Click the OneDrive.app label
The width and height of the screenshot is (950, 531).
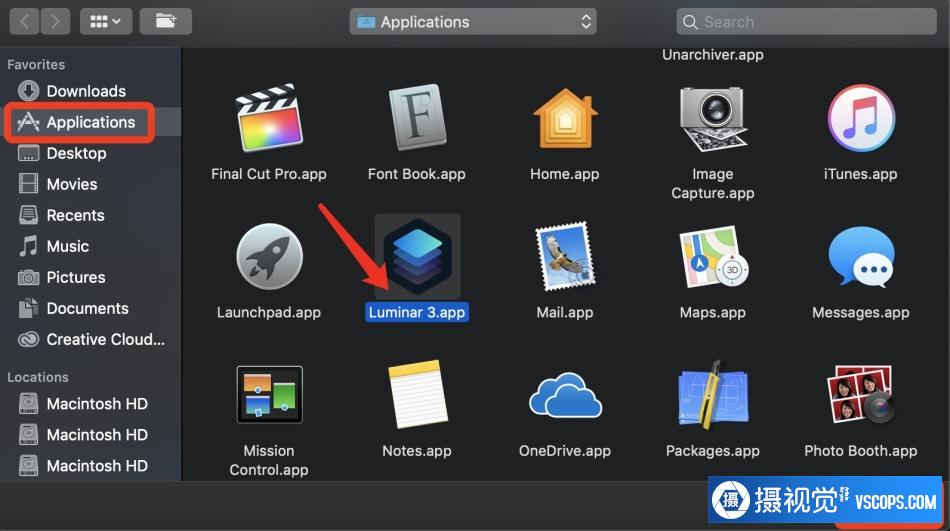pos(565,450)
